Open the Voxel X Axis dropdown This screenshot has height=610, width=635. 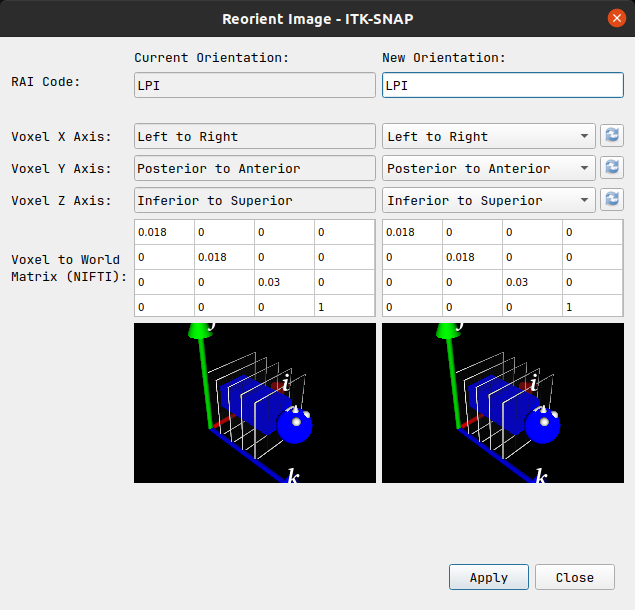click(x=488, y=136)
